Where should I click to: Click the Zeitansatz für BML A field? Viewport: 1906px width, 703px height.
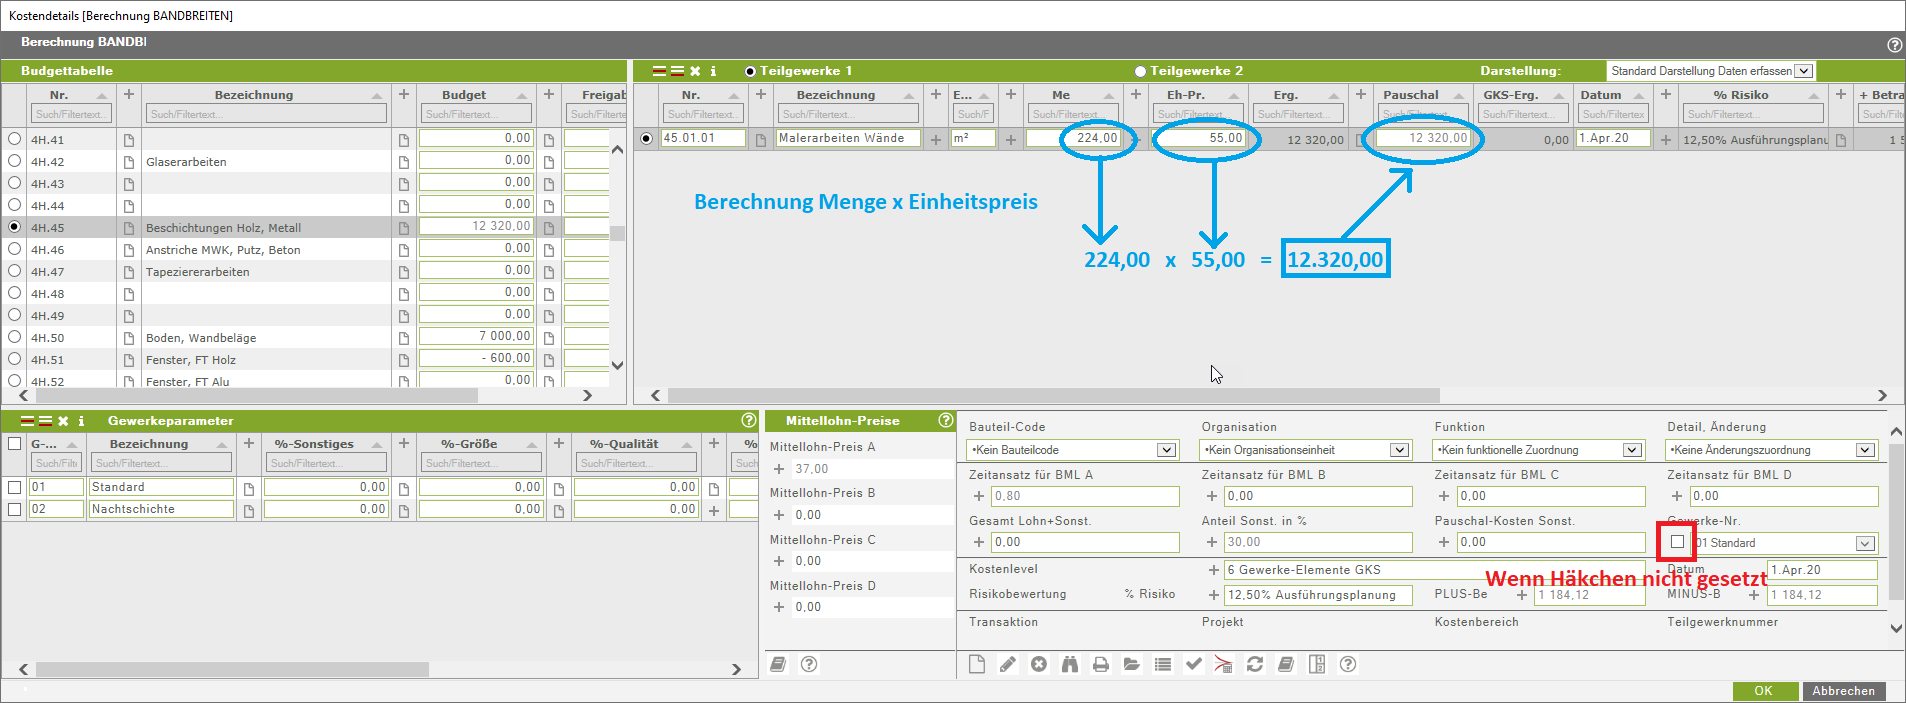pos(1085,496)
